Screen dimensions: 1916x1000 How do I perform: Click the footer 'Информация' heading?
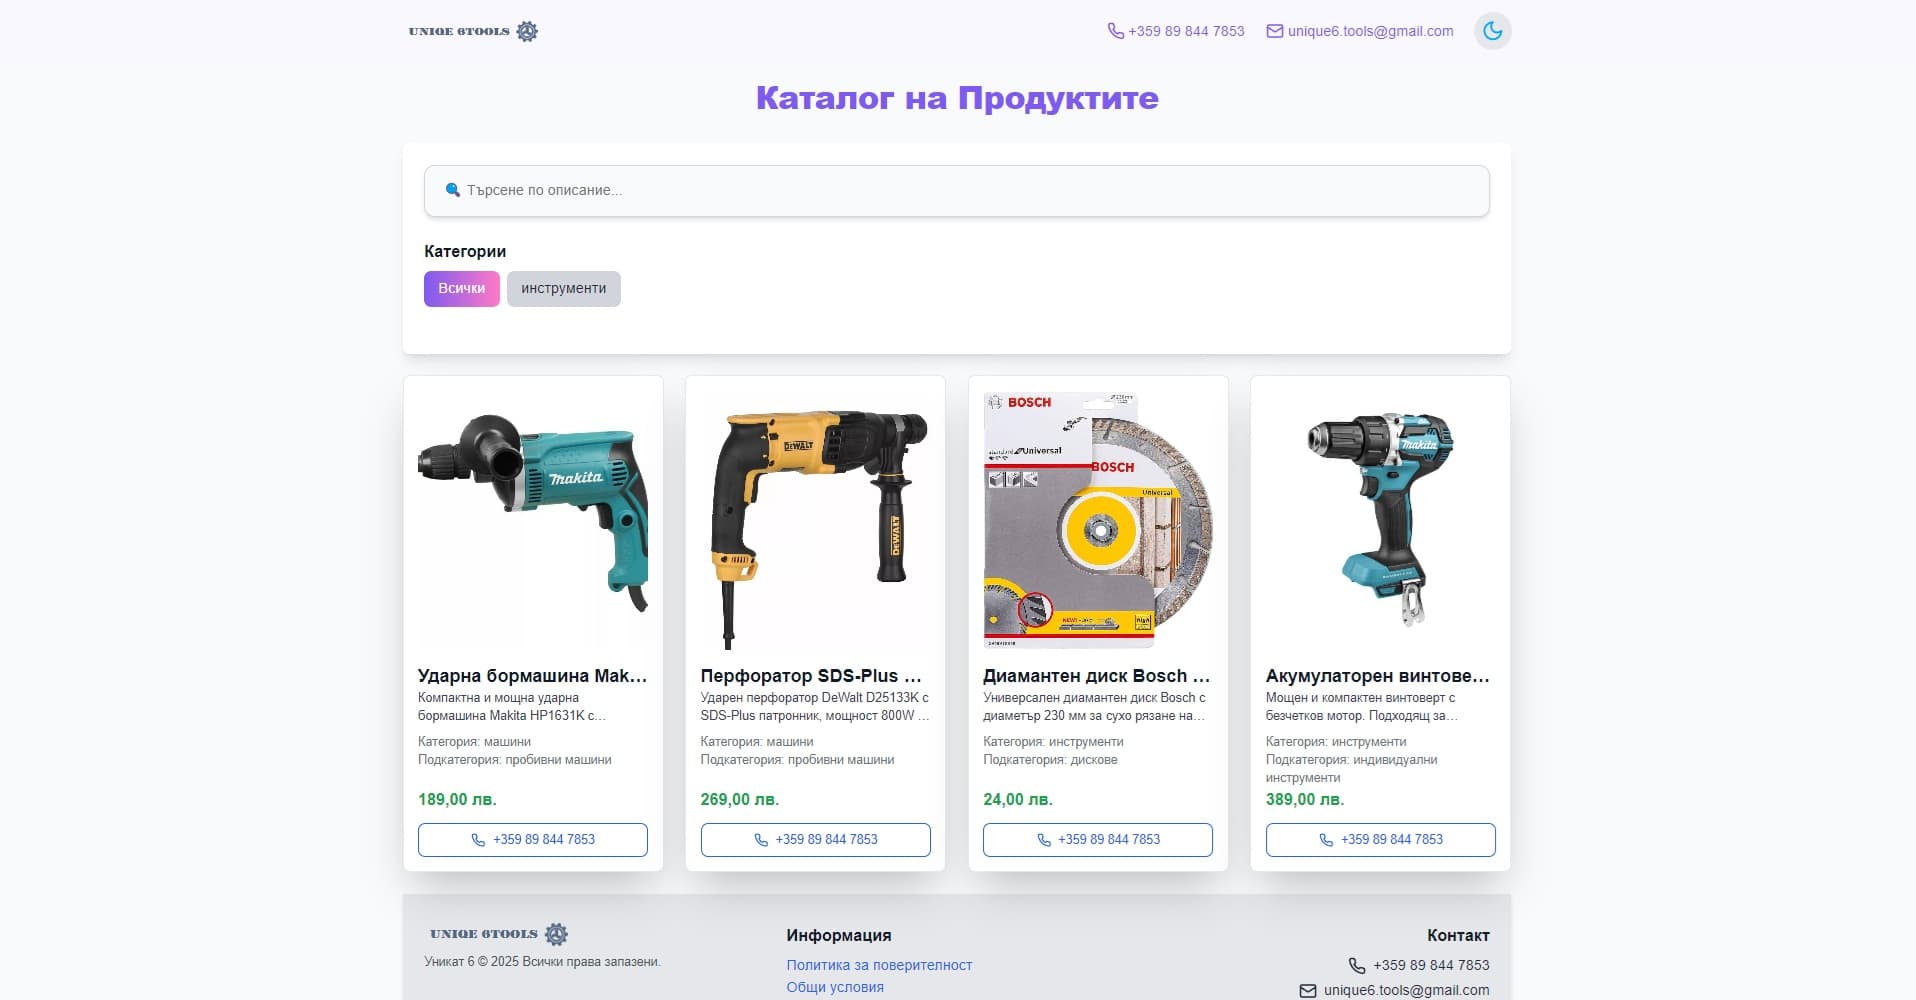839,935
